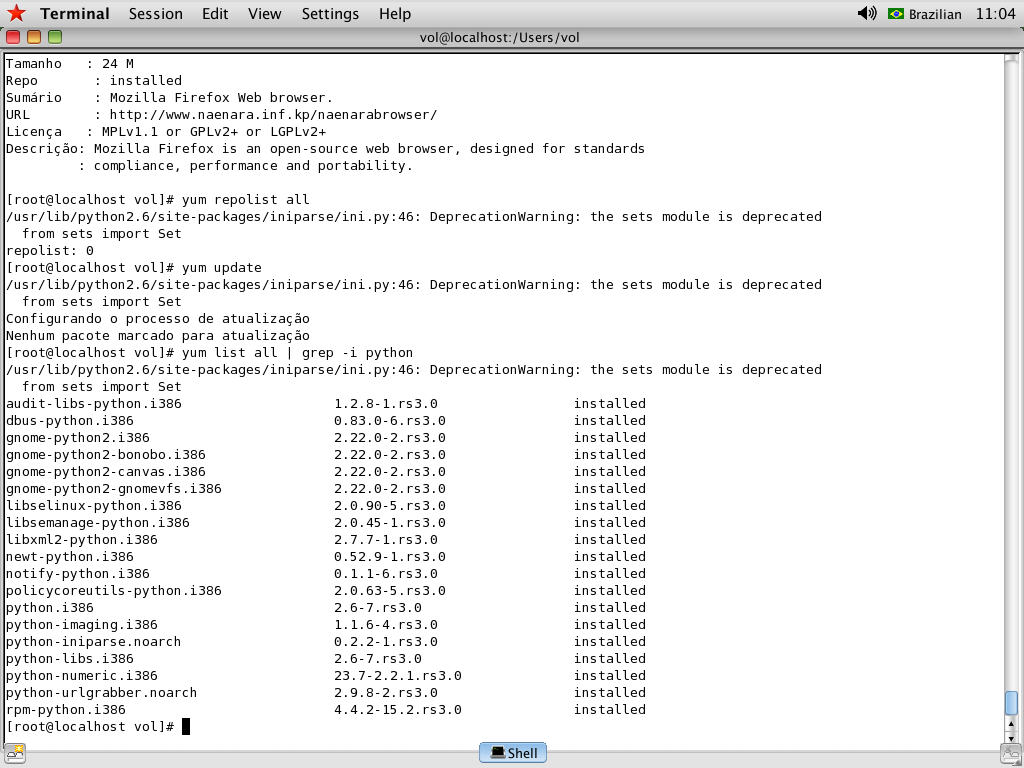Screen dimensions: 1024x768
Task: Open the Help menu
Action: click(x=395, y=14)
